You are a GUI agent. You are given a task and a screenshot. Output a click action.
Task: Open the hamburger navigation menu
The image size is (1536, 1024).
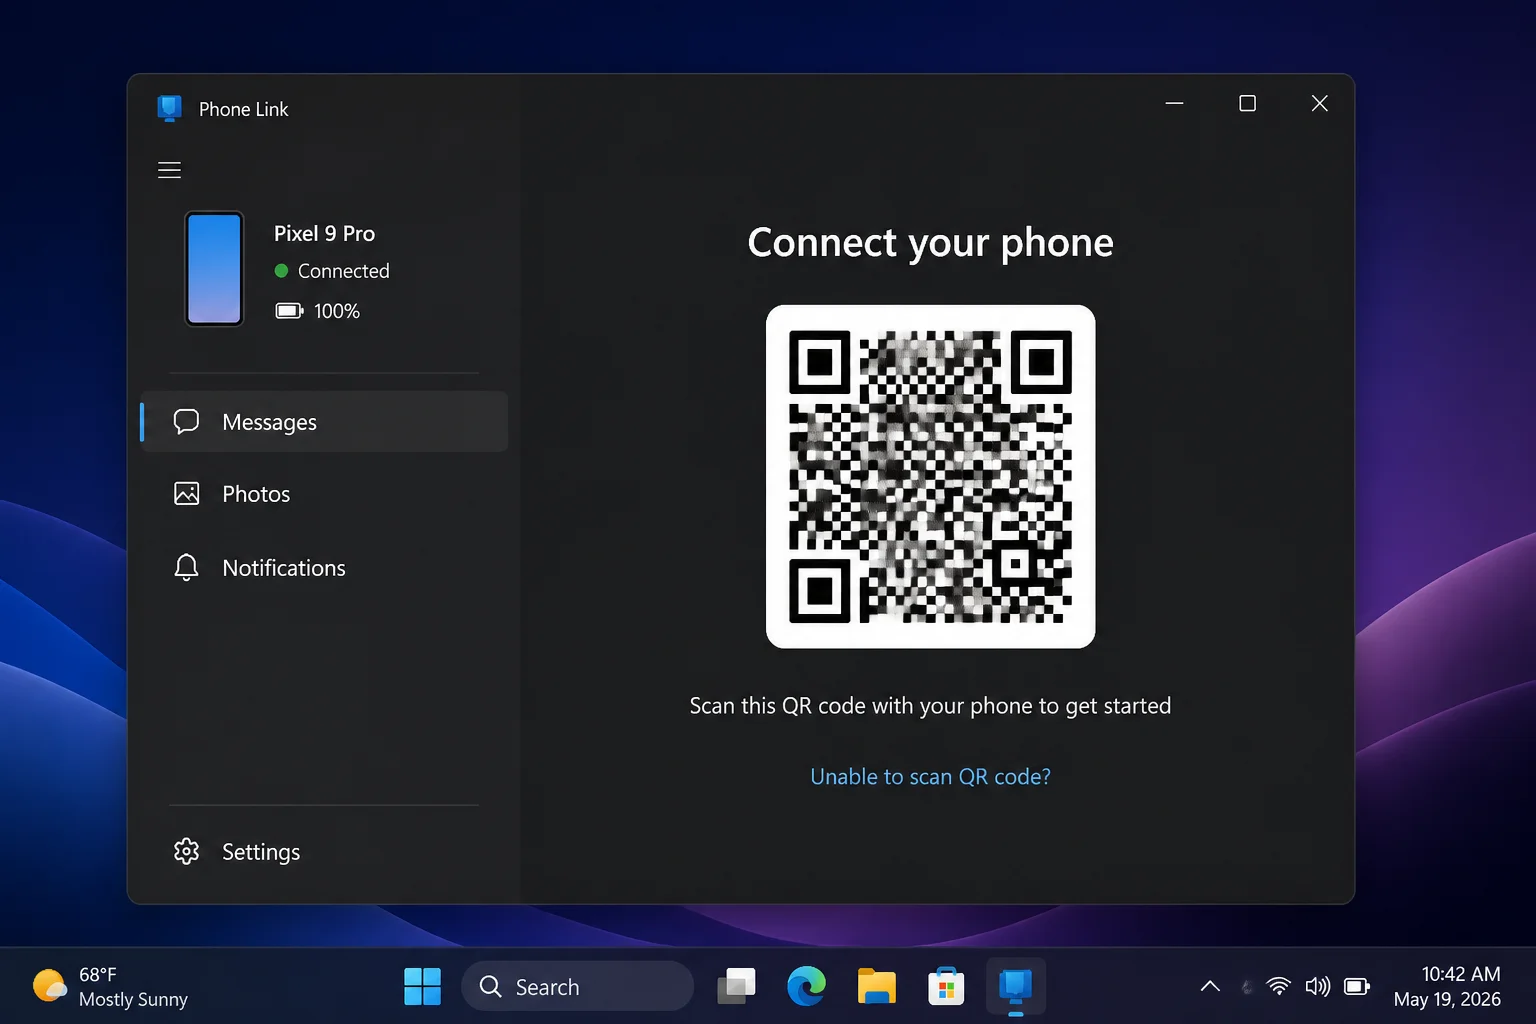(x=169, y=170)
